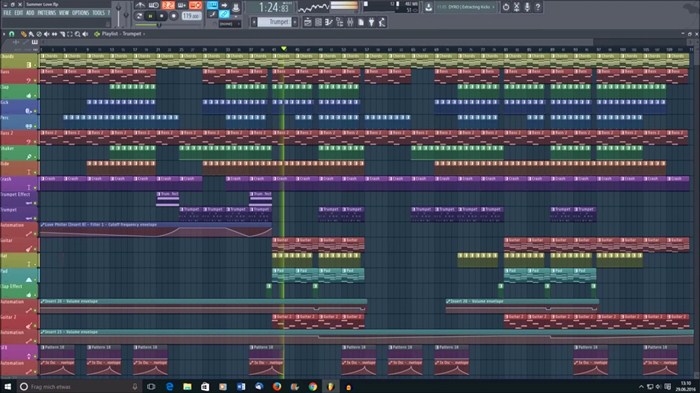Open the Channel rack icon

[318, 22]
